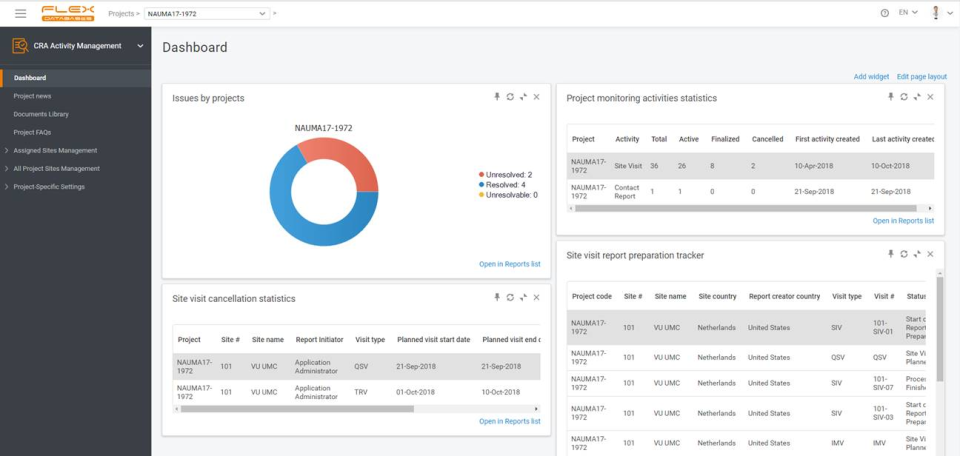The image size is (960, 456).
Task: Pin the Project monitoring activities statistics widget
Action: [x=891, y=97]
